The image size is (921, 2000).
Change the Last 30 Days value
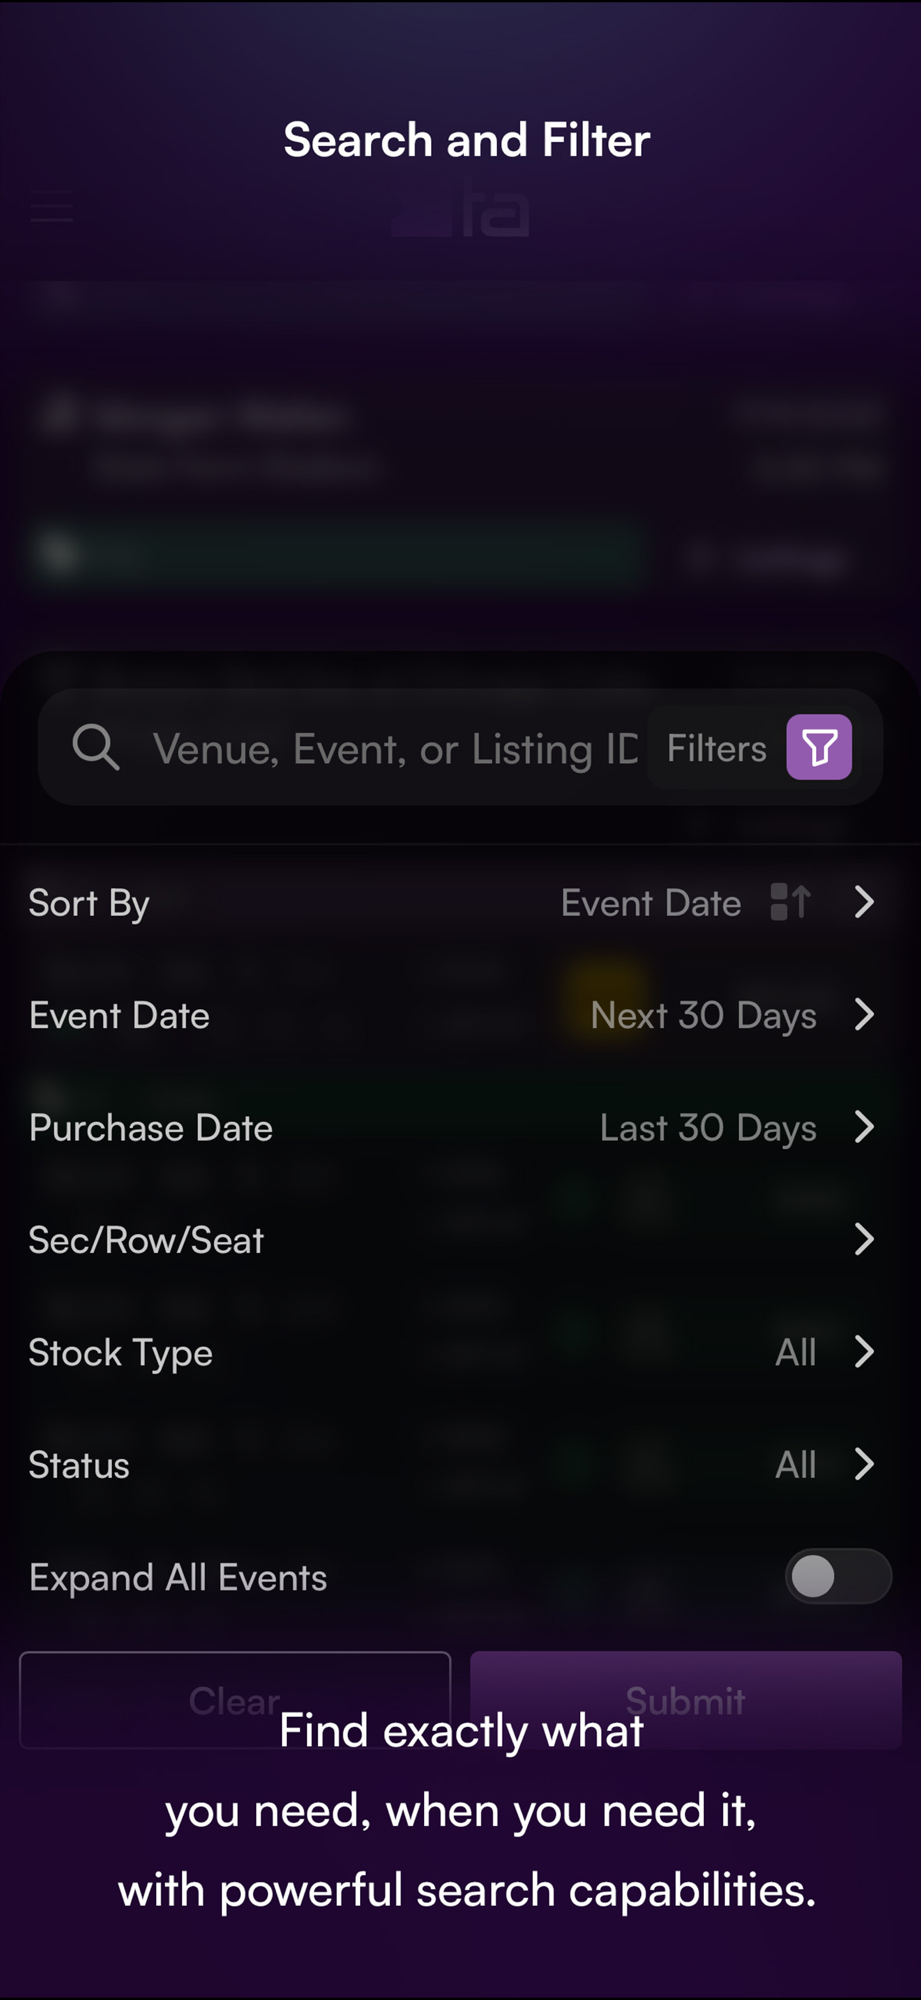pos(708,1128)
